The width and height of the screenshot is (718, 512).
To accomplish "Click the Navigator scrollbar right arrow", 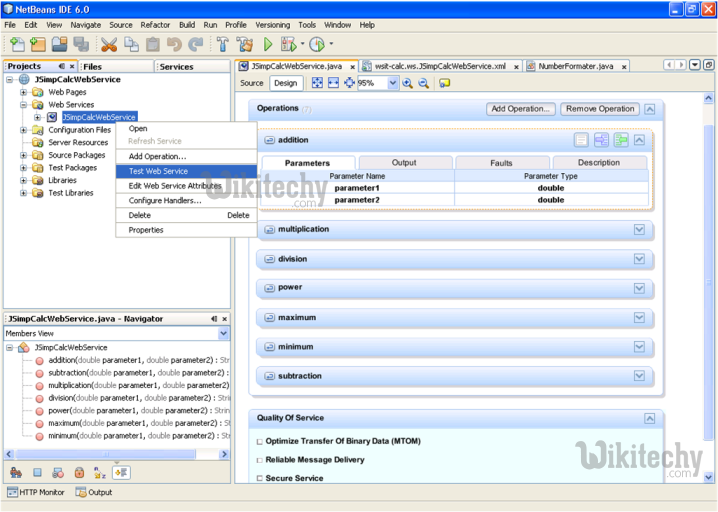I will pyautogui.click(x=224, y=454).
